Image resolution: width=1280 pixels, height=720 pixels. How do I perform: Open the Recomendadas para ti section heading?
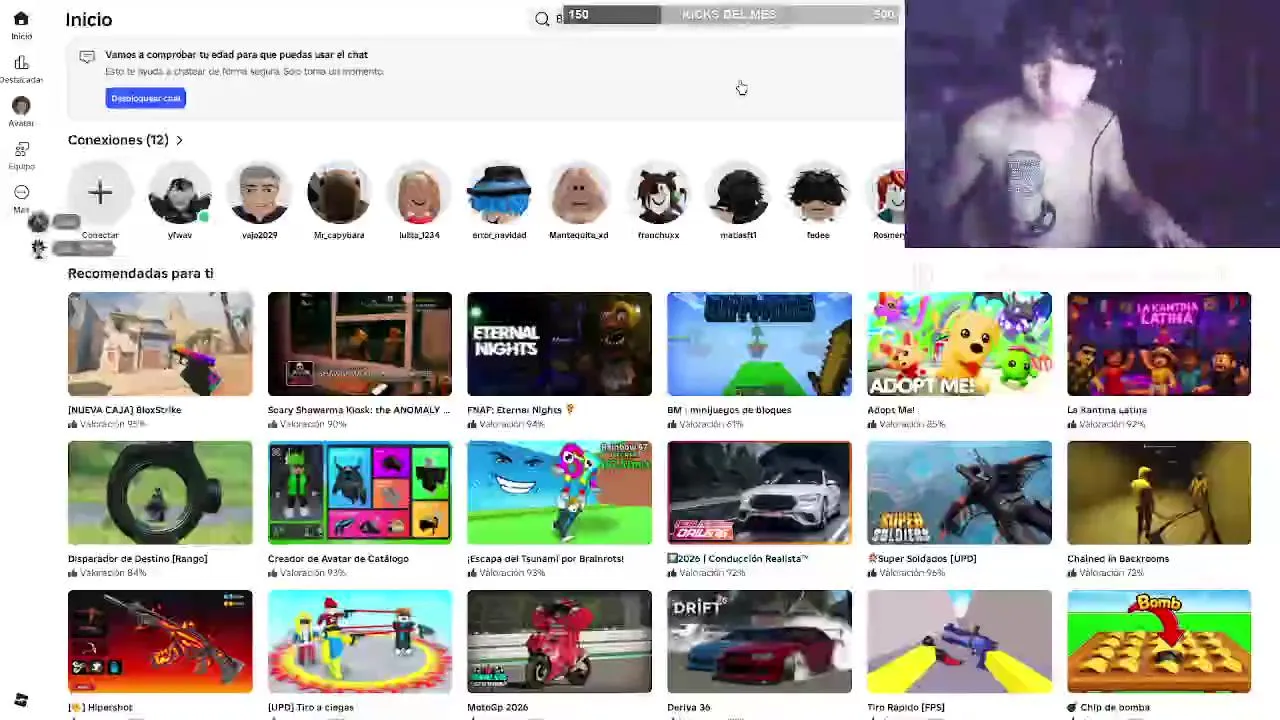tap(141, 273)
